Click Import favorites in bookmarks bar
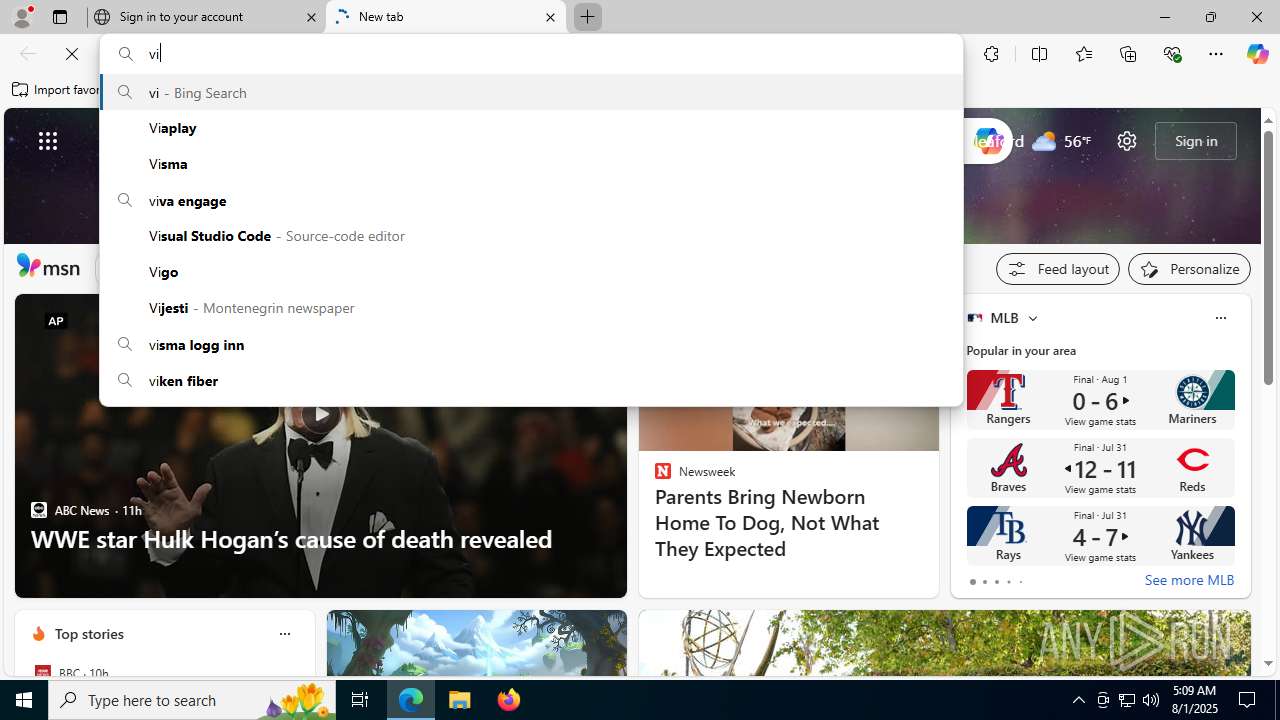Viewport: 1280px width, 720px height. pyautogui.click(x=56, y=90)
